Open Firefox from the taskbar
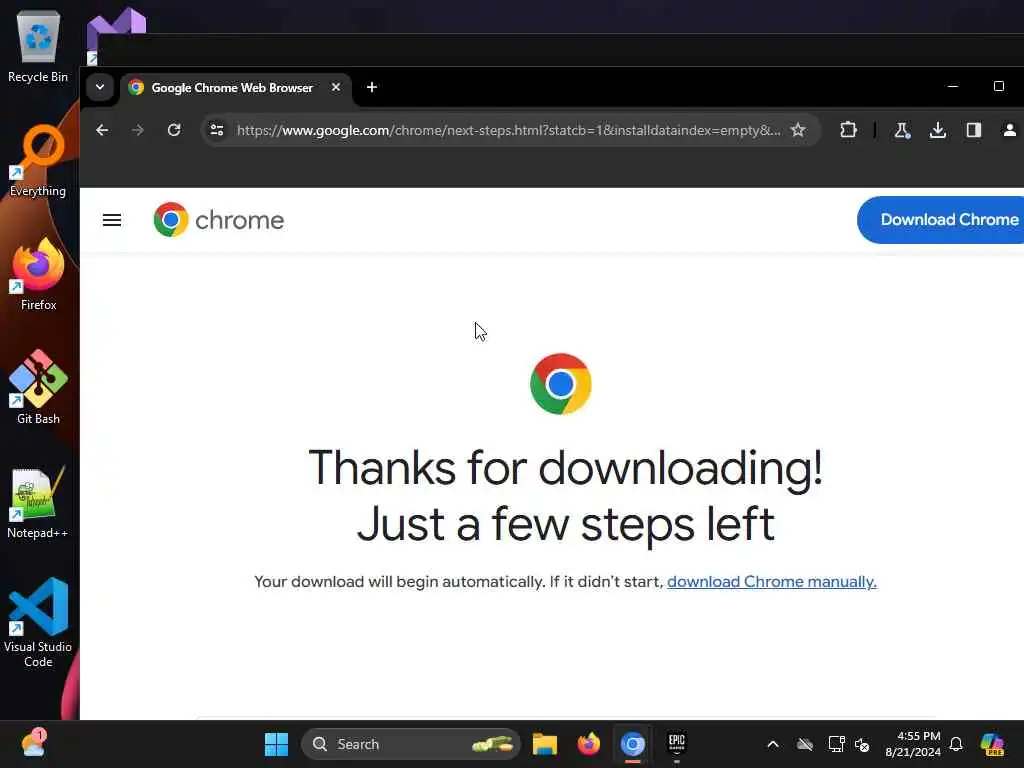This screenshot has height=768, width=1024. click(x=588, y=744)
